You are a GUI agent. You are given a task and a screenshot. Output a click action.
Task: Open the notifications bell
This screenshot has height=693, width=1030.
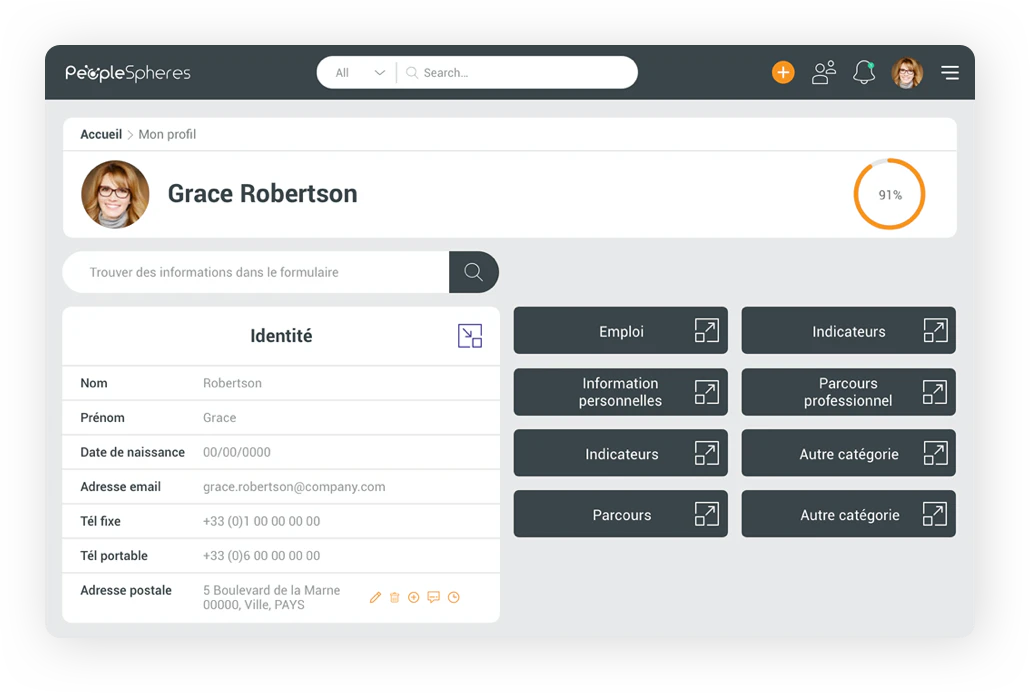(x=864, y=72)
